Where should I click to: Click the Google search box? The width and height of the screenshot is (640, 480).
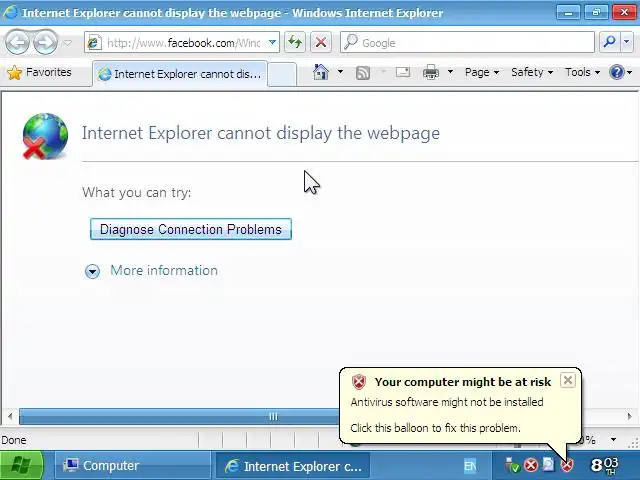click(x=467, y=42)
